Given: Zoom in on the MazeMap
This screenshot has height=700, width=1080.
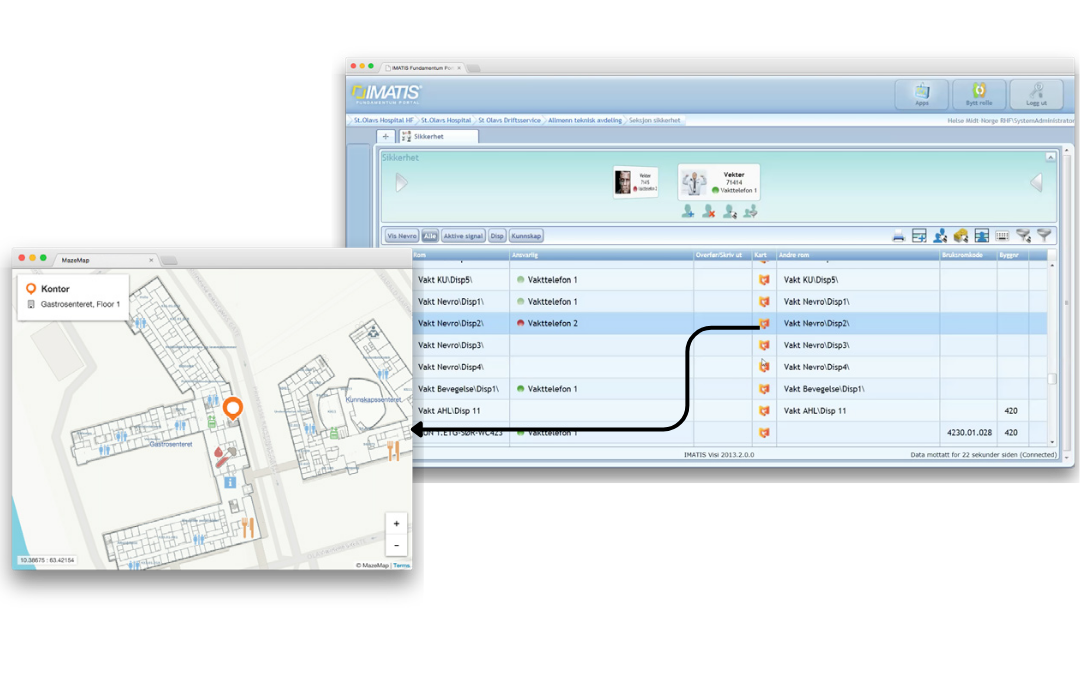Looking at the screenshot, I should [x=396, y=524].
